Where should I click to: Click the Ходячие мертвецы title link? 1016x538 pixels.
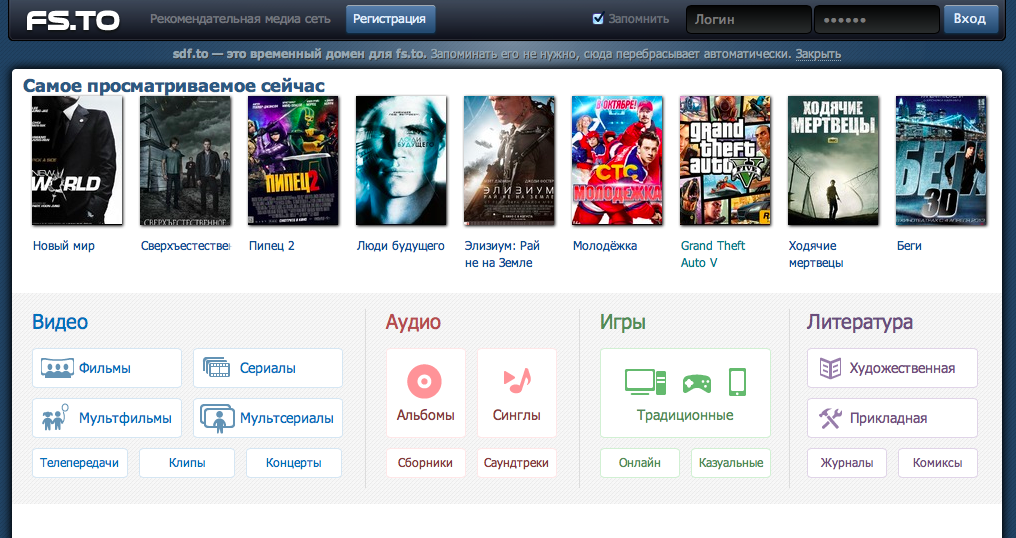[816, 254]
